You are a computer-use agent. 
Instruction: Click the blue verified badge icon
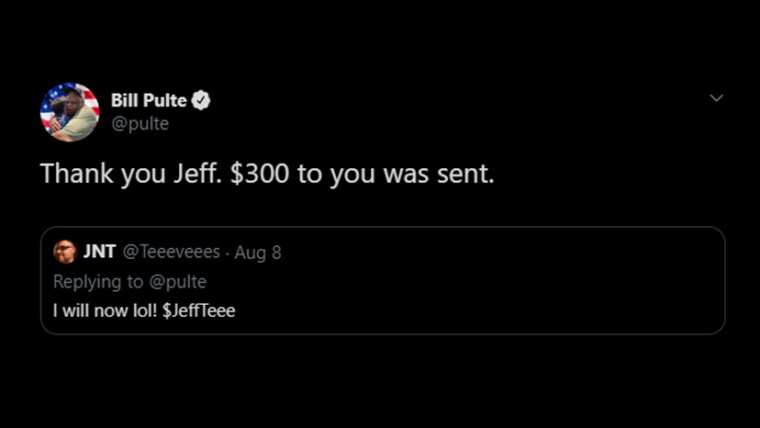[x=201, y=101]
